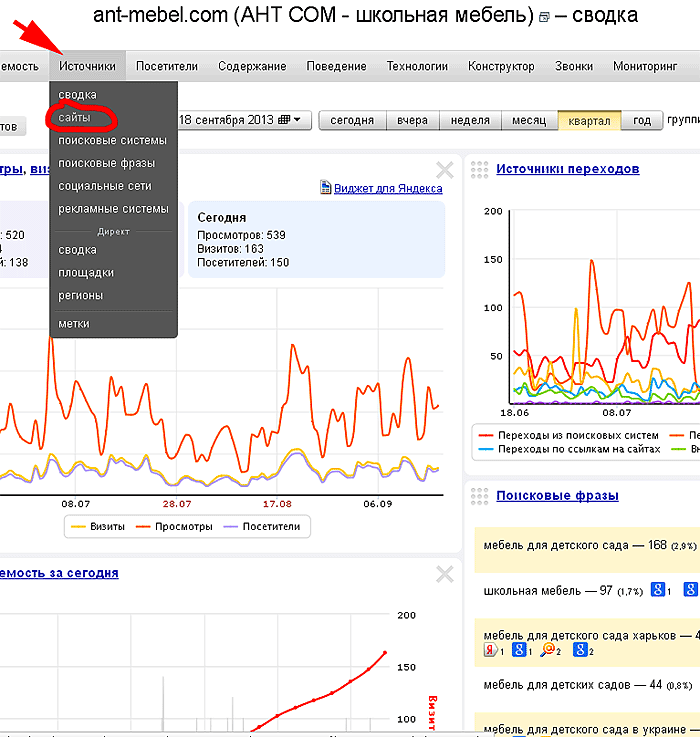Open the Источники переходов link
This screenshot has height=737, width=700.
(567, 169)
